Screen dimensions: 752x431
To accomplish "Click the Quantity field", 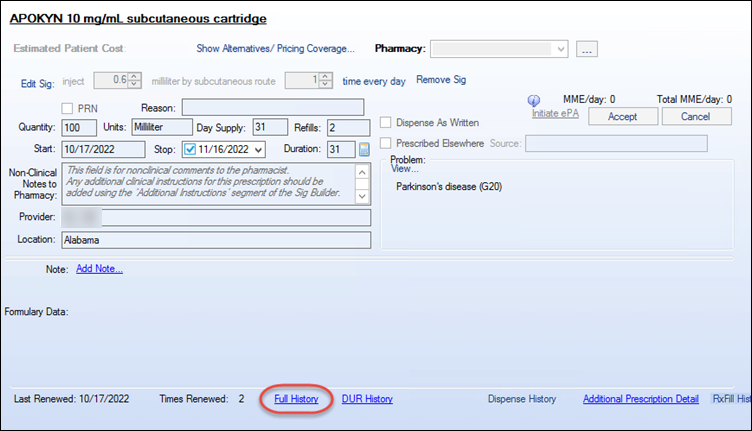I will pos(79,128).
